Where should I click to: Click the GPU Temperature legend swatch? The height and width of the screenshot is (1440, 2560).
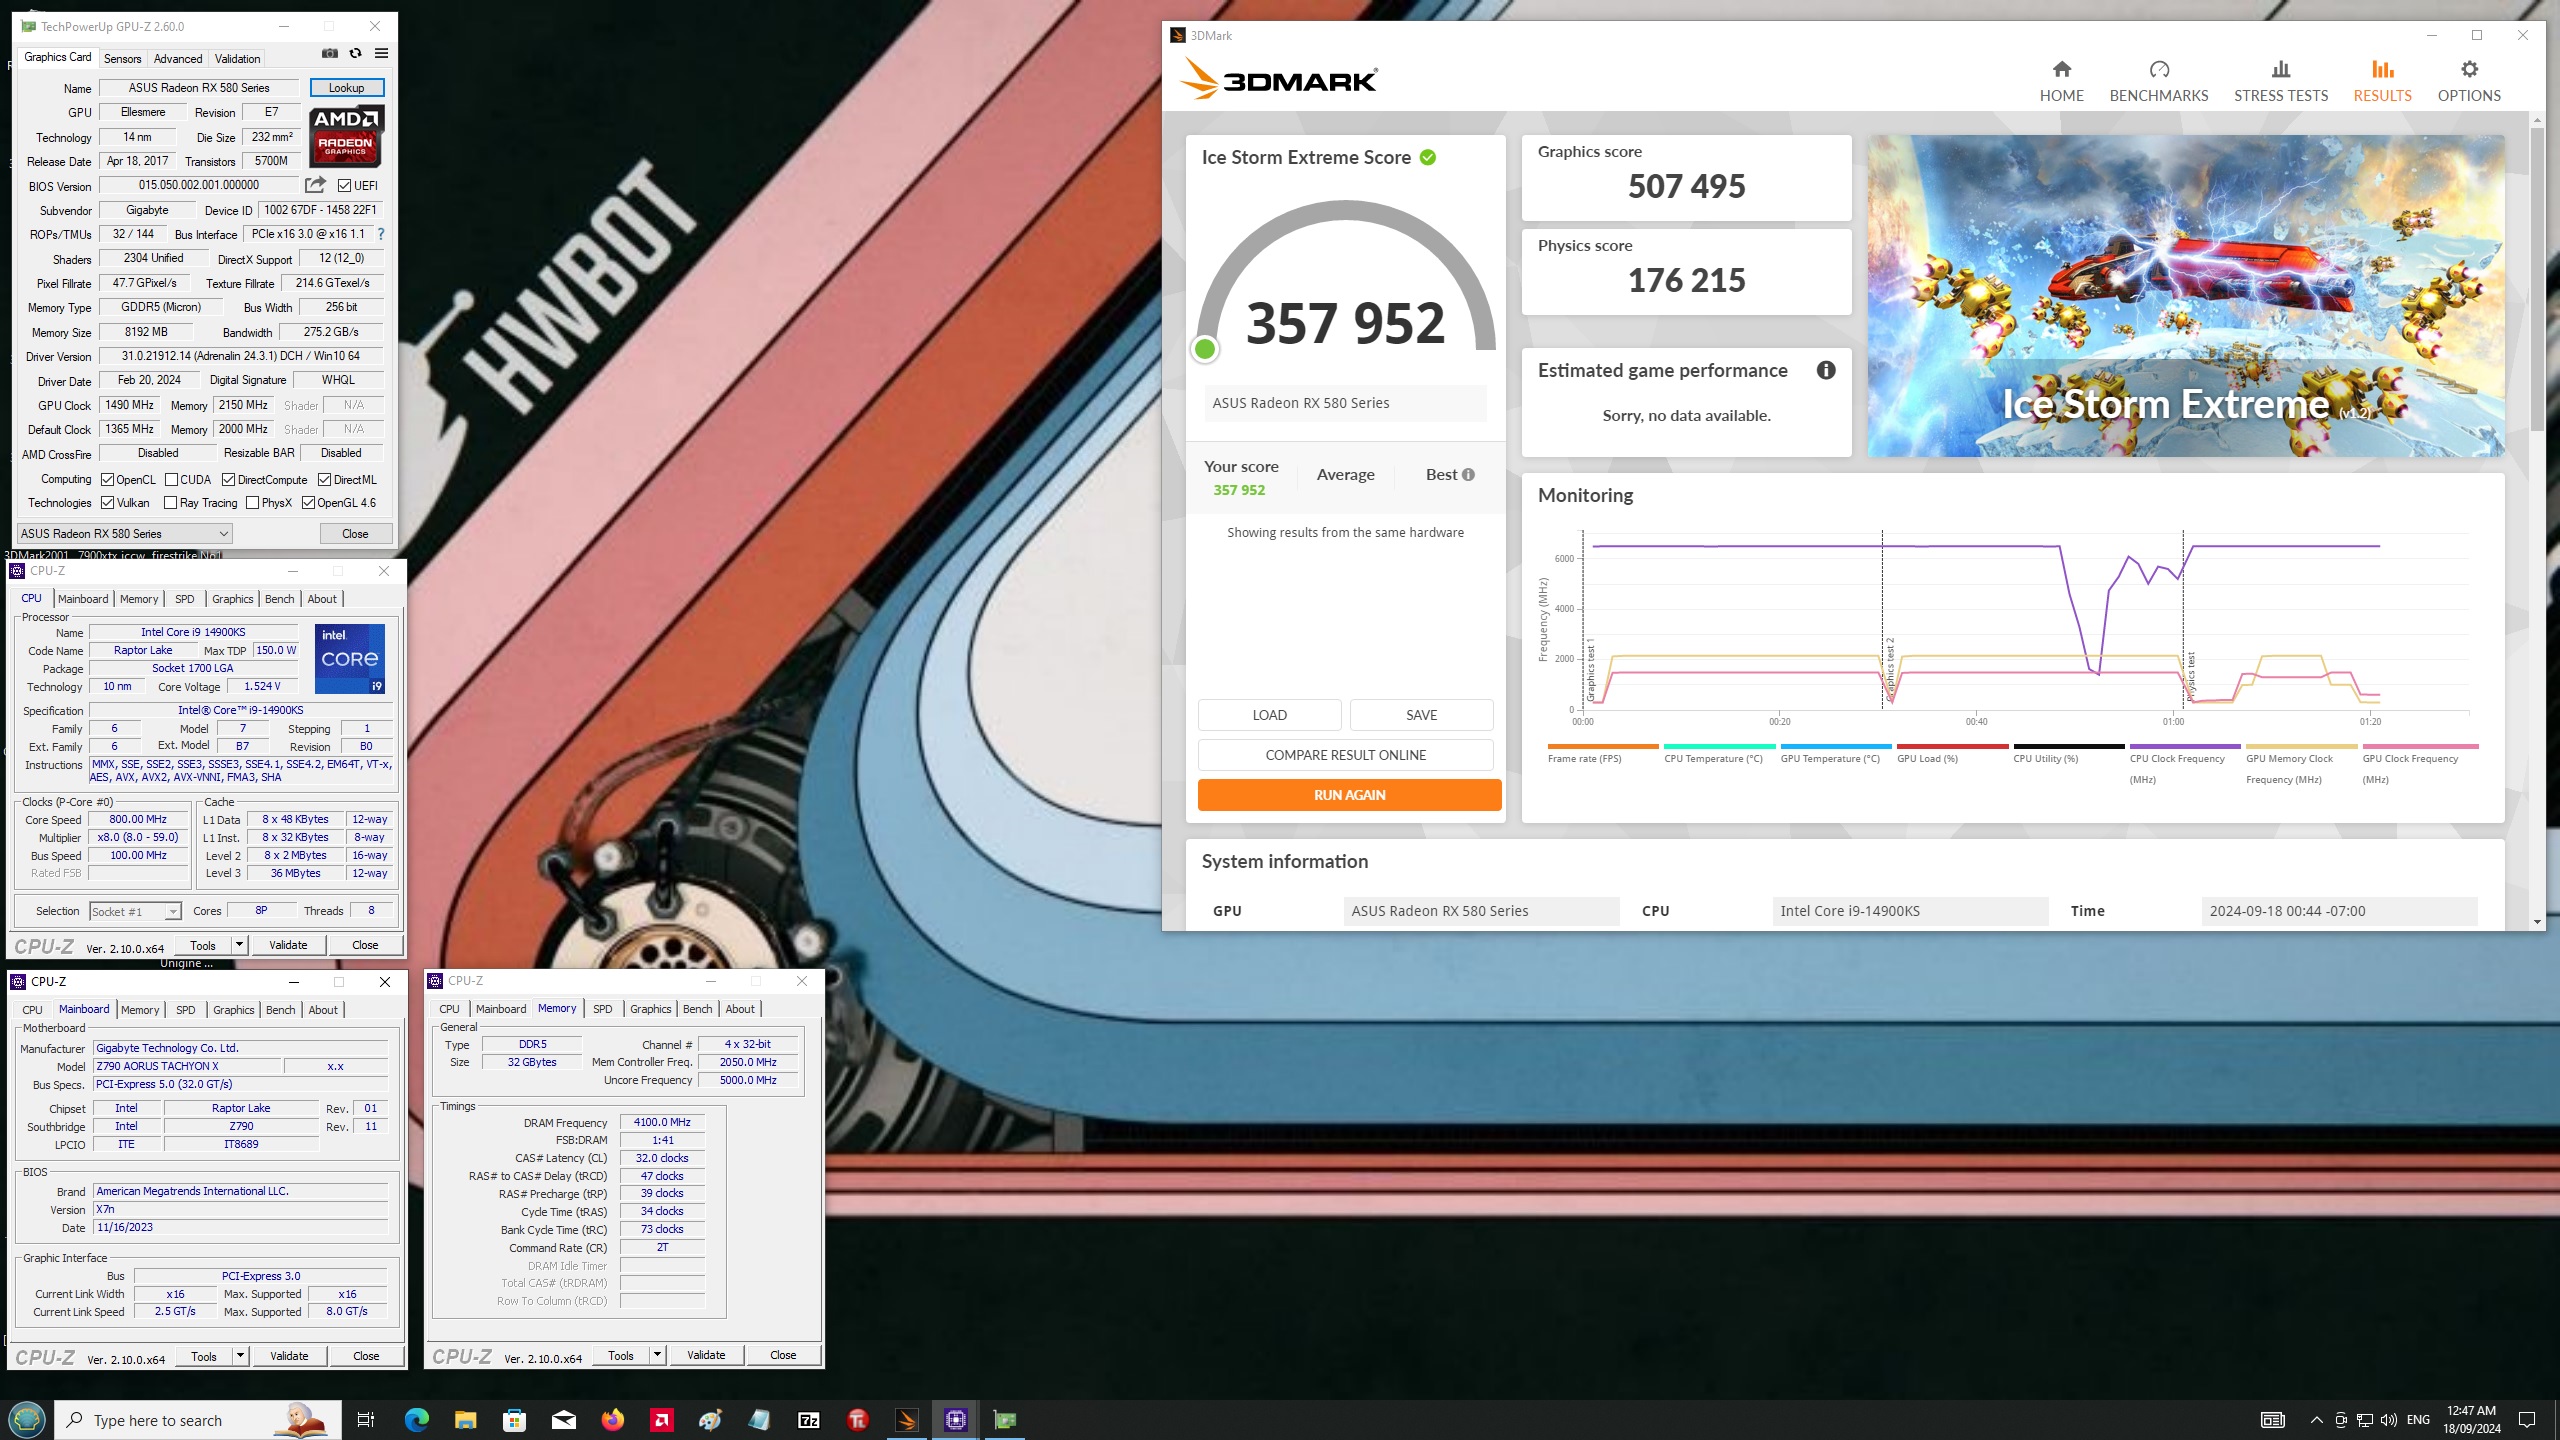(1836, 746)
